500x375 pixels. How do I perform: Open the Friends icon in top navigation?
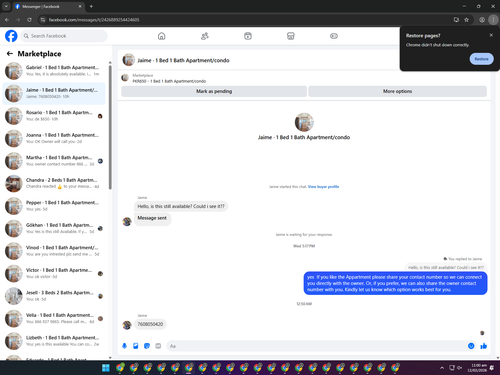pos(205,36)
